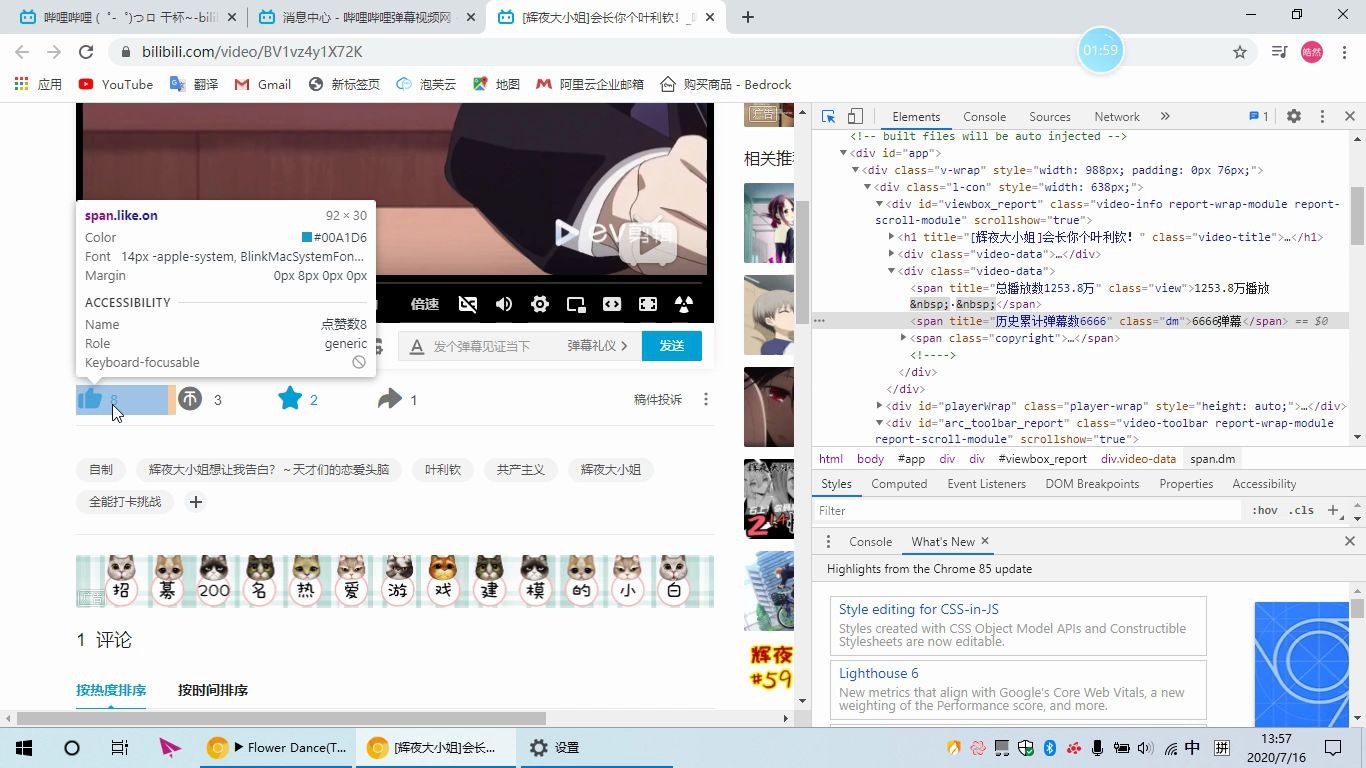This screenshot has width=1366, height=768.
Task: Open the Event Listeners tab
Action: coord(987,484)
